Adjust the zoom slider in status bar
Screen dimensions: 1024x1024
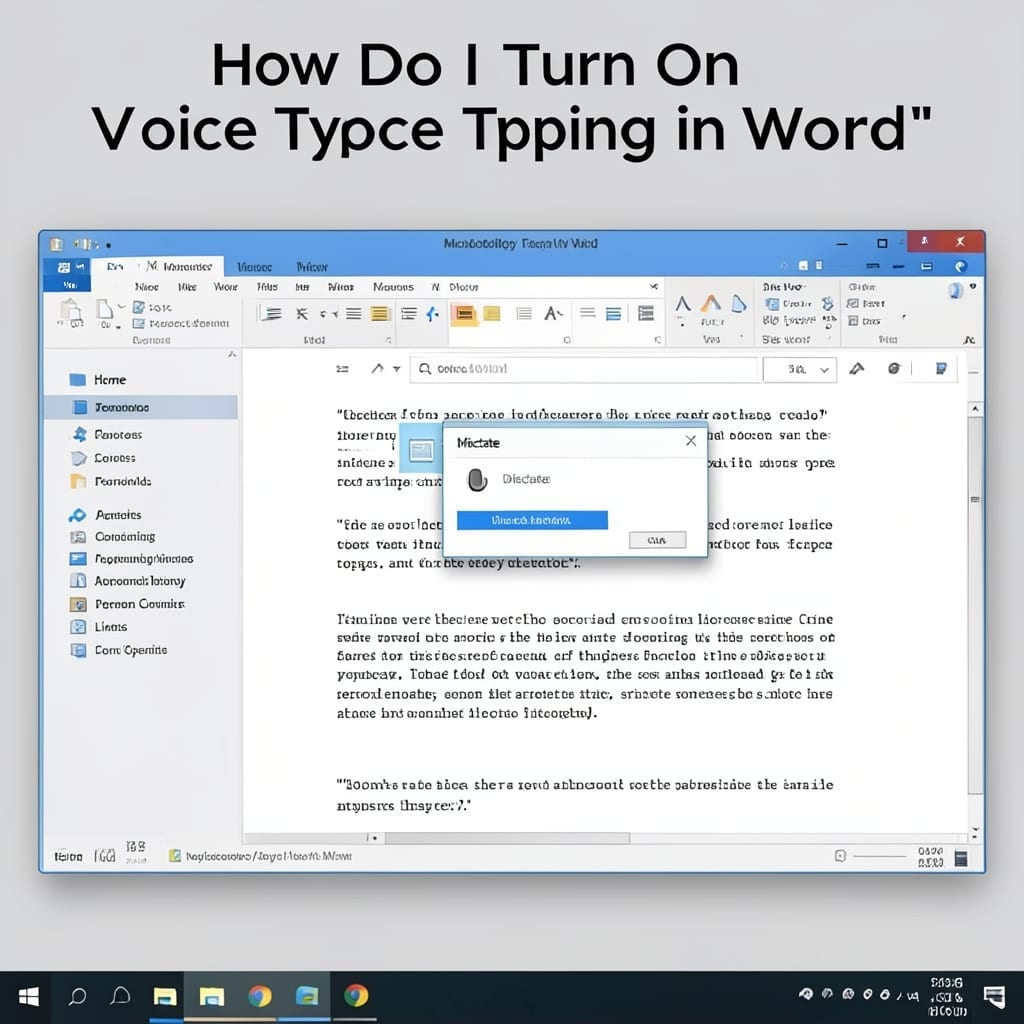click(880, 856)
